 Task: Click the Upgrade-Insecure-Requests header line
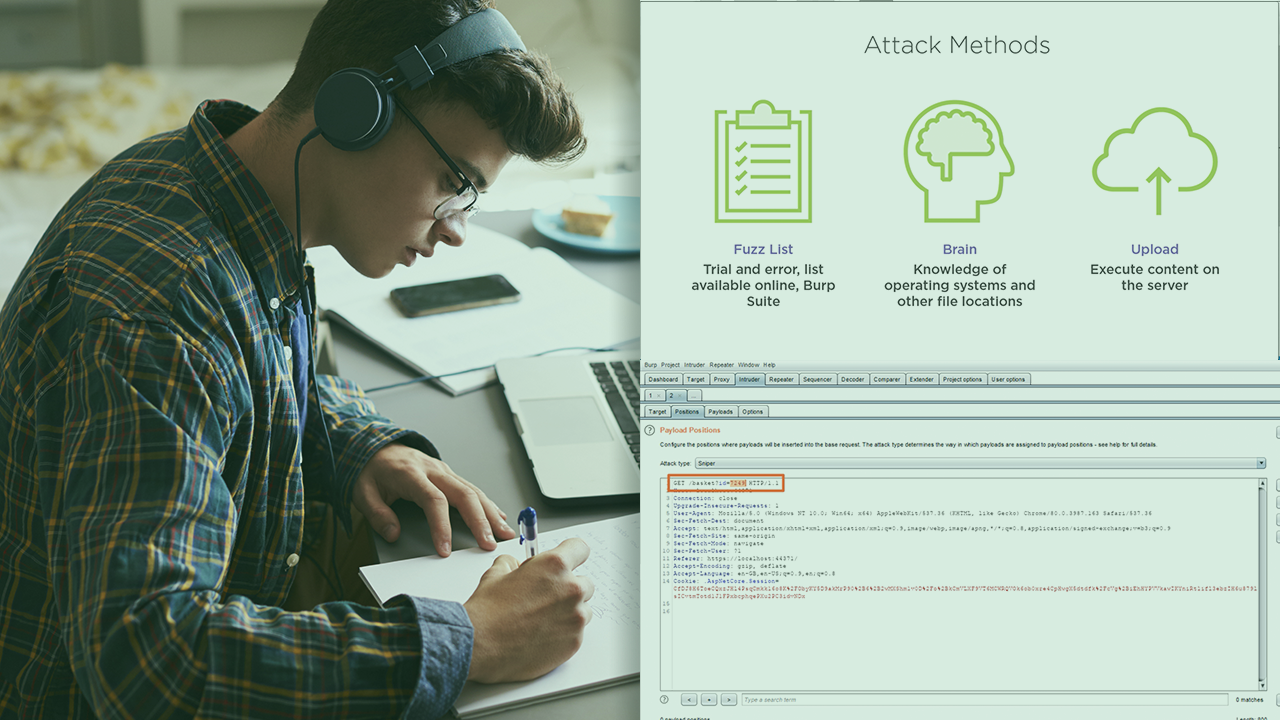pyautogui.click(x=726, y=506)
